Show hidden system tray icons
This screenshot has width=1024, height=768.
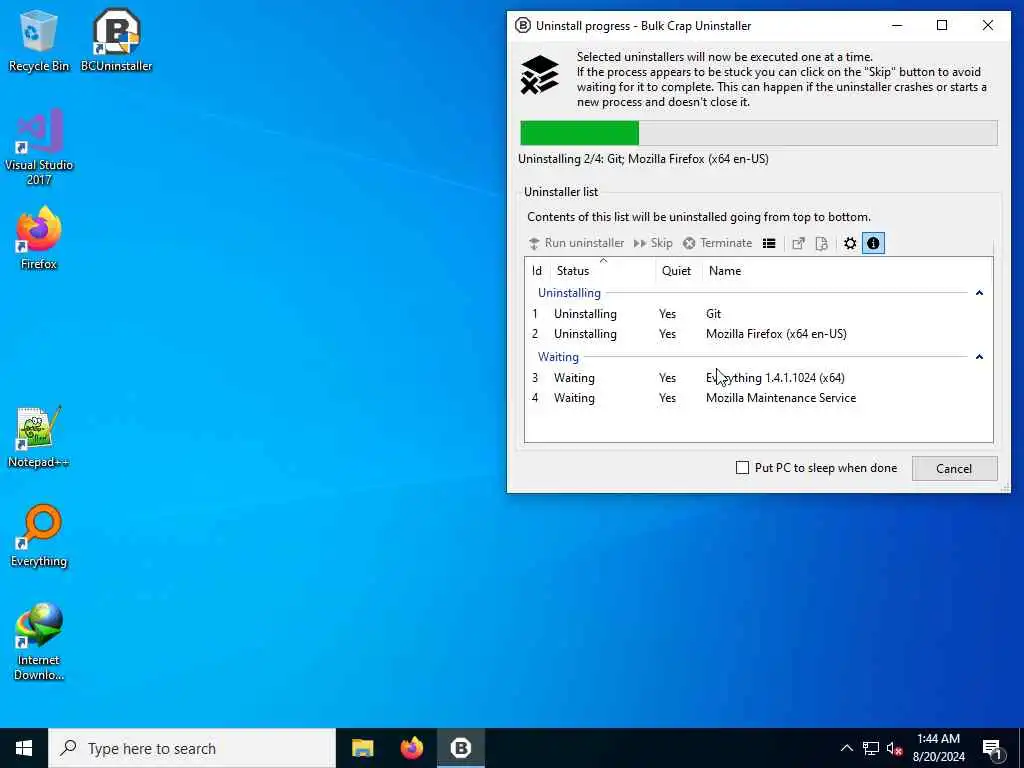[846, 748]
